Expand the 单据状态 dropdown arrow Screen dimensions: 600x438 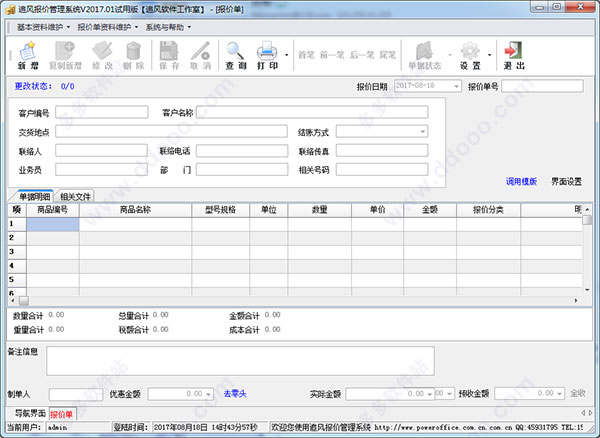coord(450,55)
